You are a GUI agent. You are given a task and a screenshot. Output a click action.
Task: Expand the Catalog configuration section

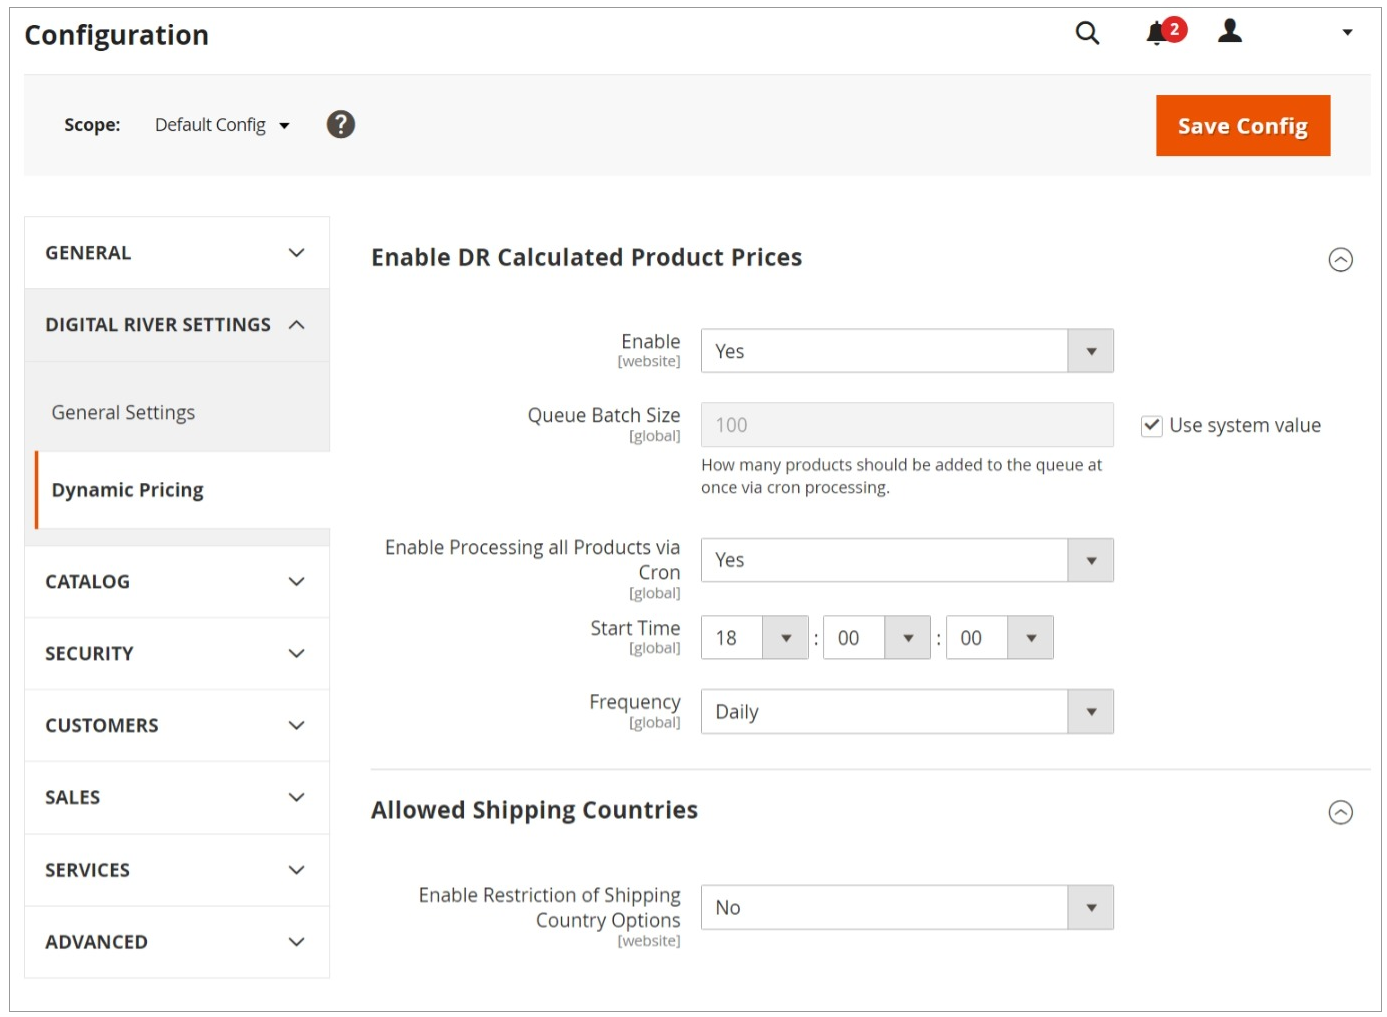tap(176, 582)
